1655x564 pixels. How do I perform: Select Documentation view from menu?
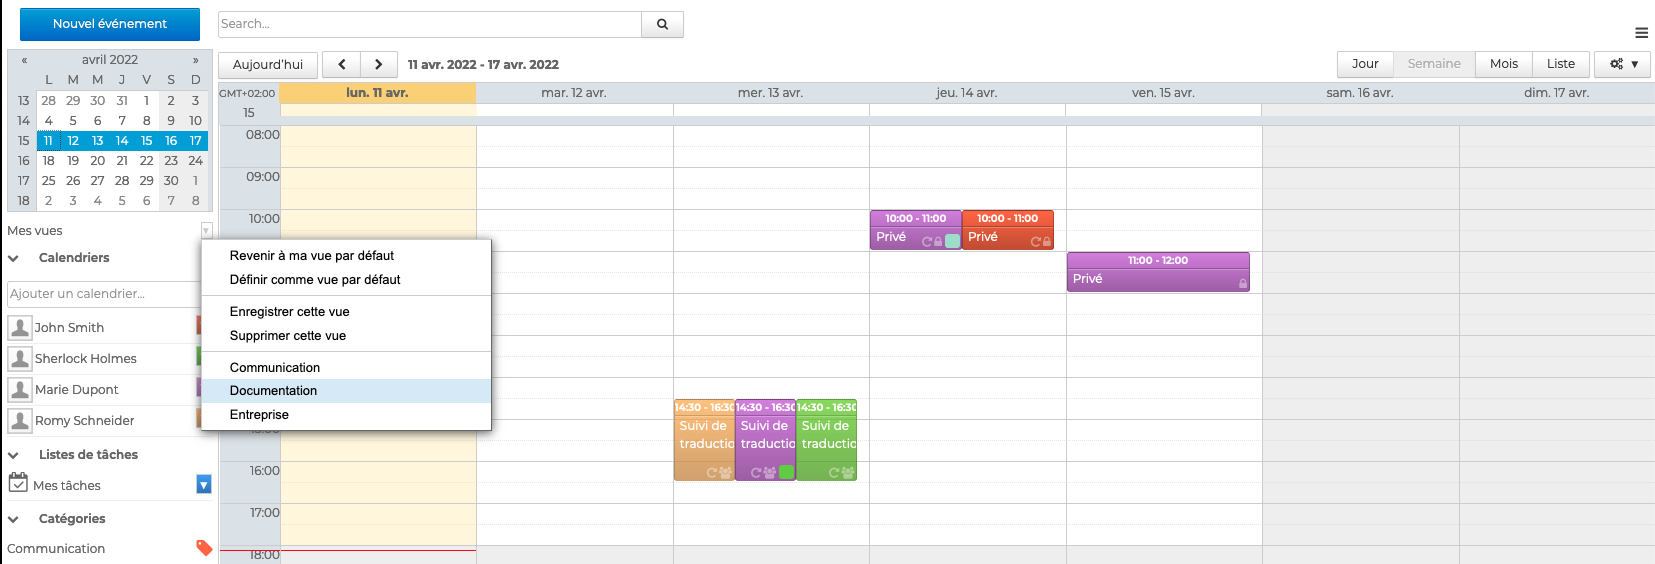pyautogui.click(x=273, y=391)
